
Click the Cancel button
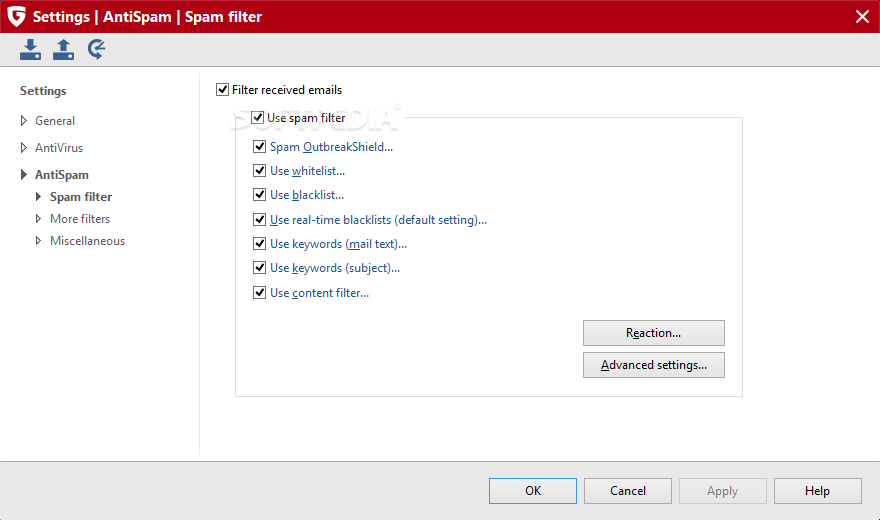tap(628, 491)
